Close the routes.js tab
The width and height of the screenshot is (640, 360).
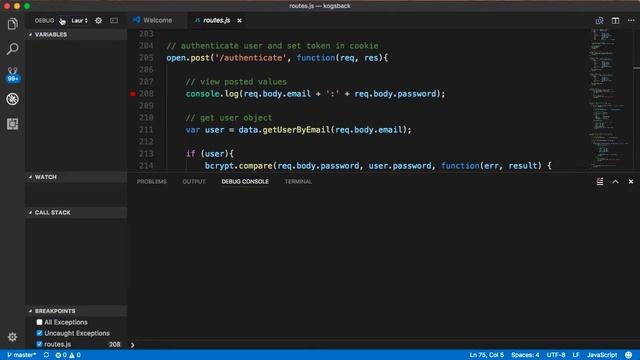tap(239, 20)
